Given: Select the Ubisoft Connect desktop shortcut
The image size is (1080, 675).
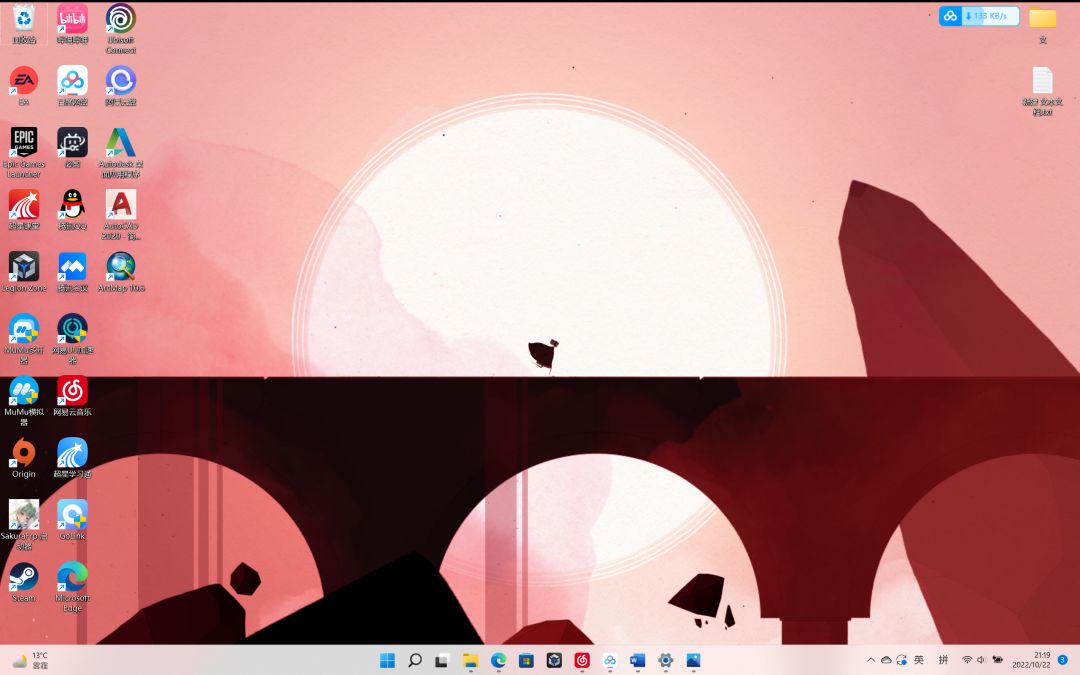Looking at the screenshot, I should (121, 29).
